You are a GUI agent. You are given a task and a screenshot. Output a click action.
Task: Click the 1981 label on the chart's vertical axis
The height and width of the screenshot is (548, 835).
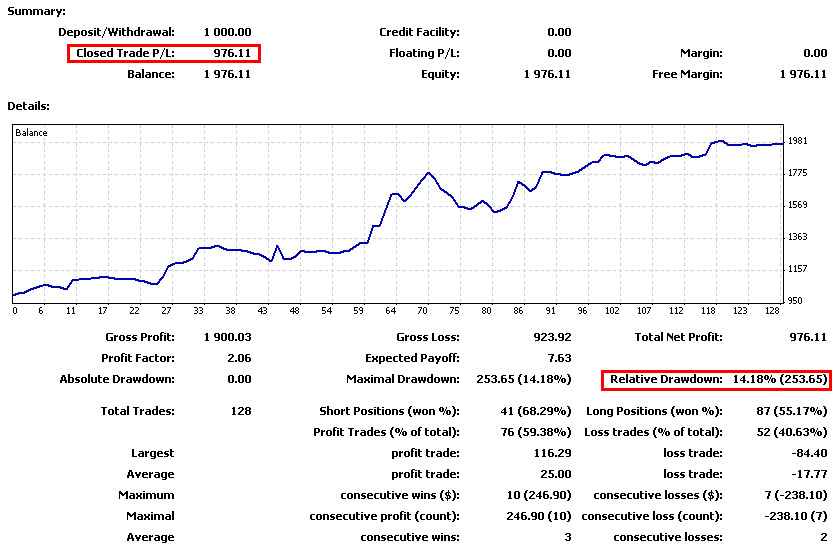797,141
